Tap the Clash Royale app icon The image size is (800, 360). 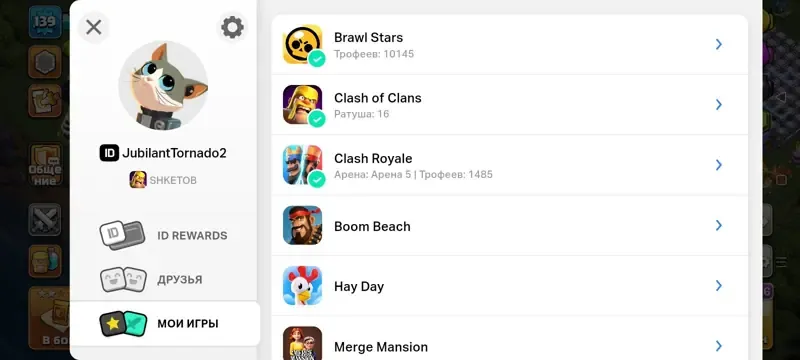tap(303, 165)
